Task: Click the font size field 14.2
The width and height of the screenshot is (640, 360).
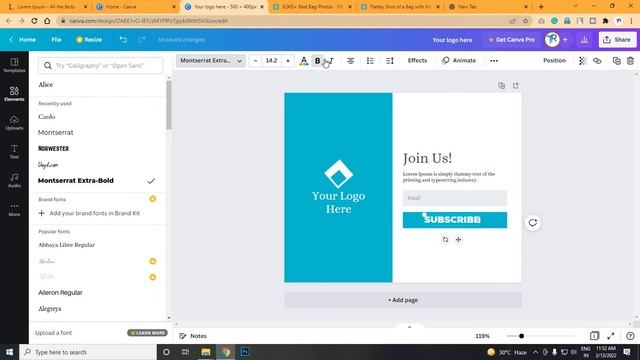Action: point(271,61)
